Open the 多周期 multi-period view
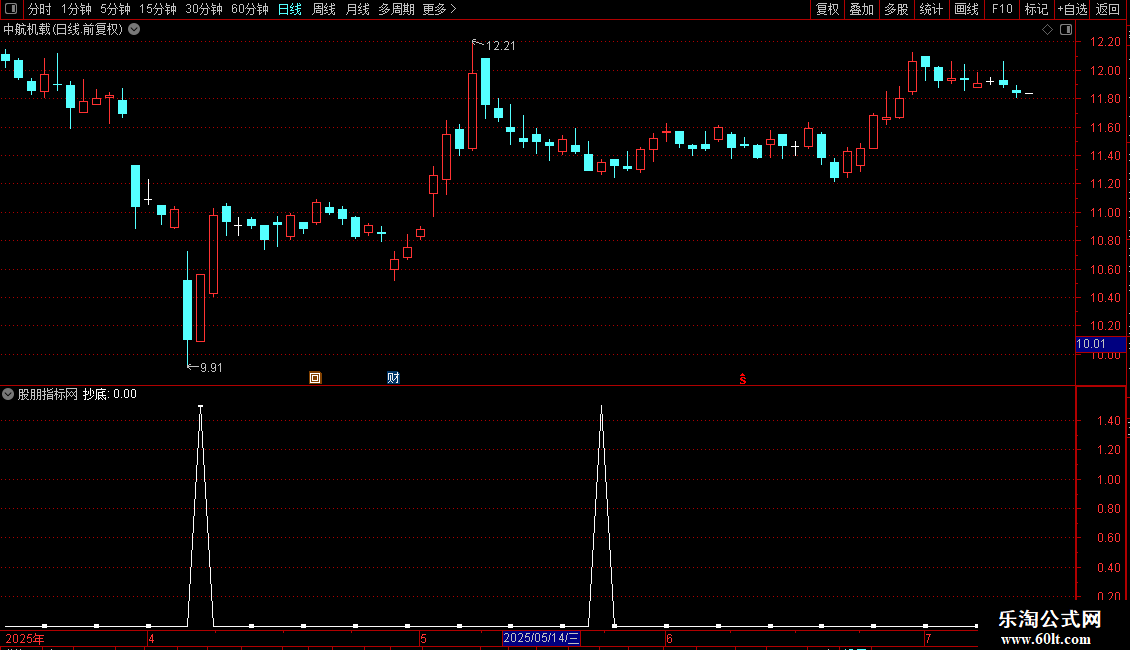This screenshot has width=1130, height=650. pyautogui.click(x=396, y=9)
